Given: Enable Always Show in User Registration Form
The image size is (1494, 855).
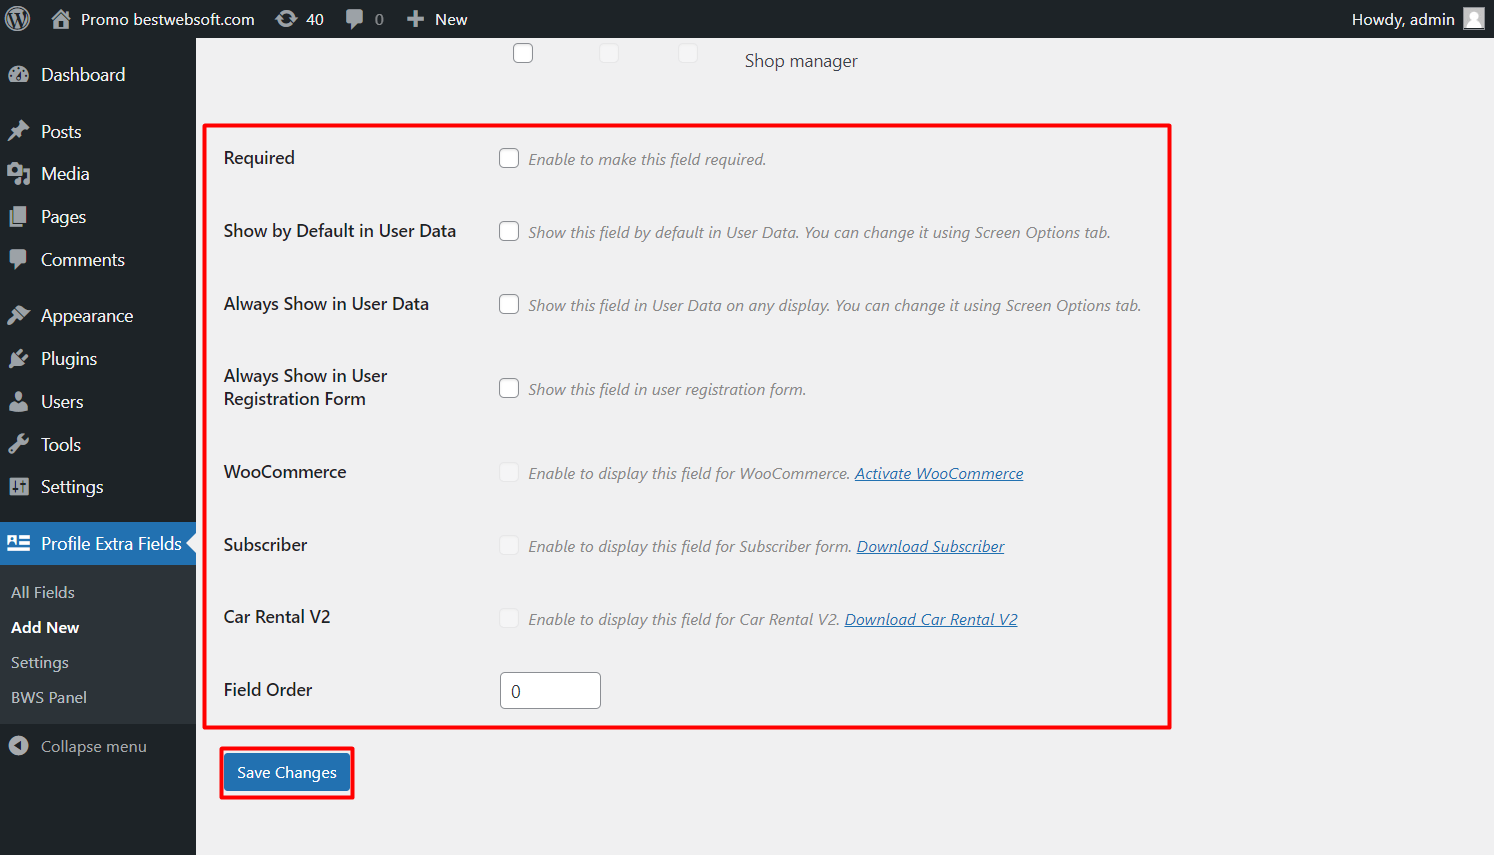Looking at the screenshot, I should click(509, 388).
